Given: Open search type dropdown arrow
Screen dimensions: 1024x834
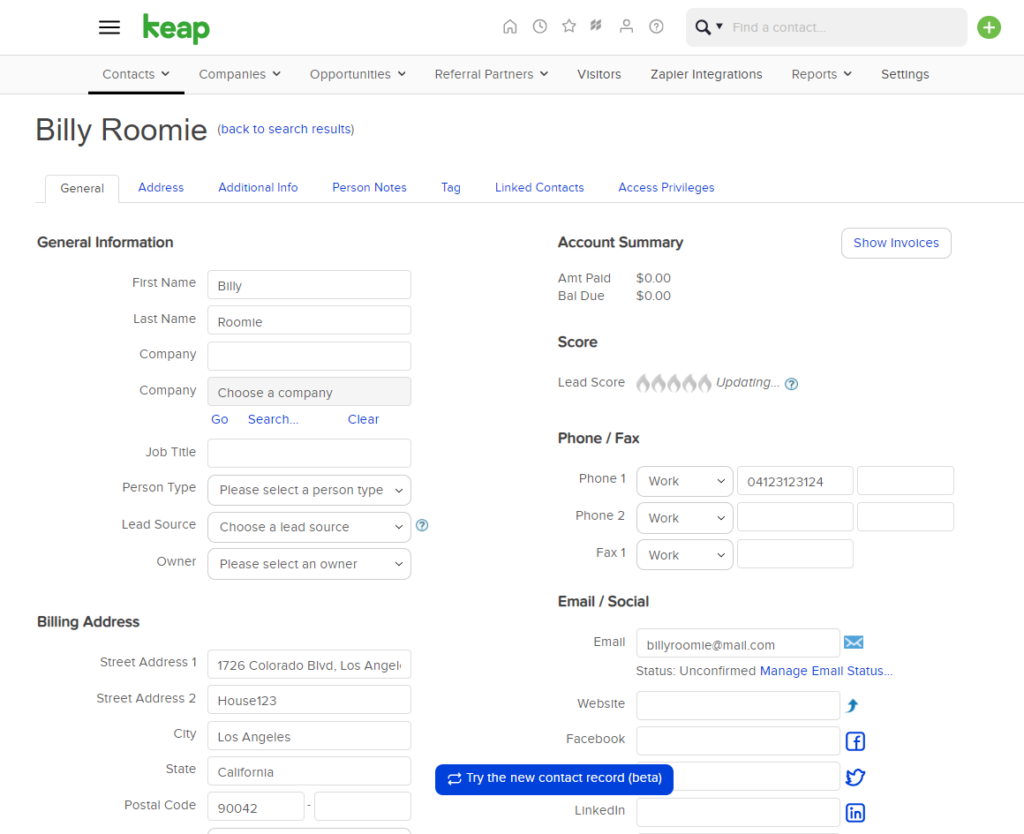Looking at the screenshot, I should coord(719,27).
